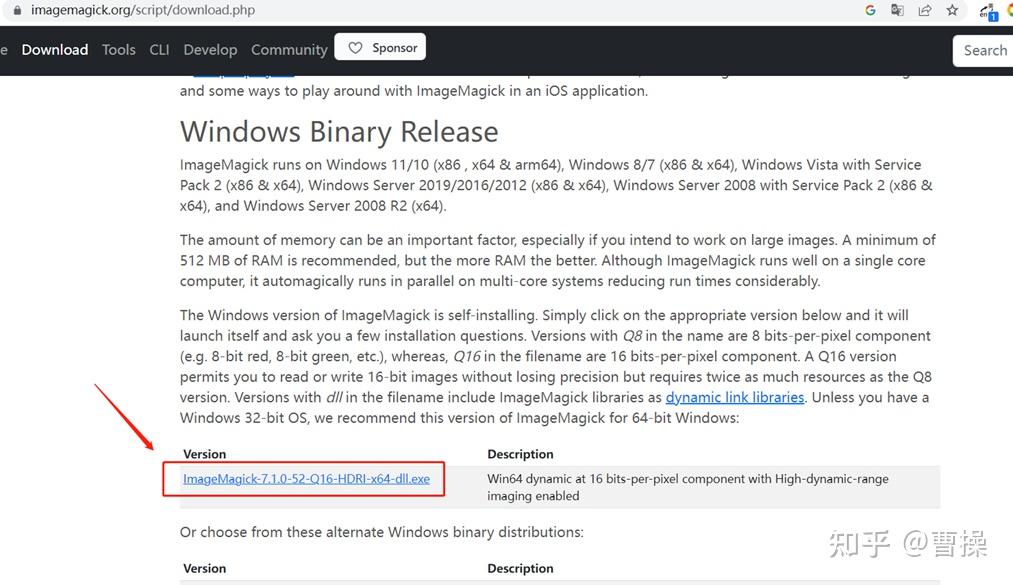Click the share page icon
This screenshot has width=1013, height=585.
[924, 10]
